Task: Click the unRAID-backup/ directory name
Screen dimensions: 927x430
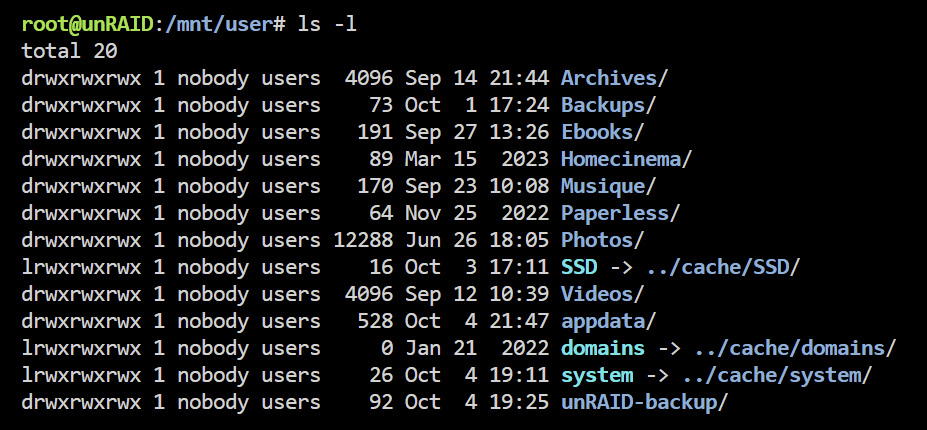Action: 644,403
